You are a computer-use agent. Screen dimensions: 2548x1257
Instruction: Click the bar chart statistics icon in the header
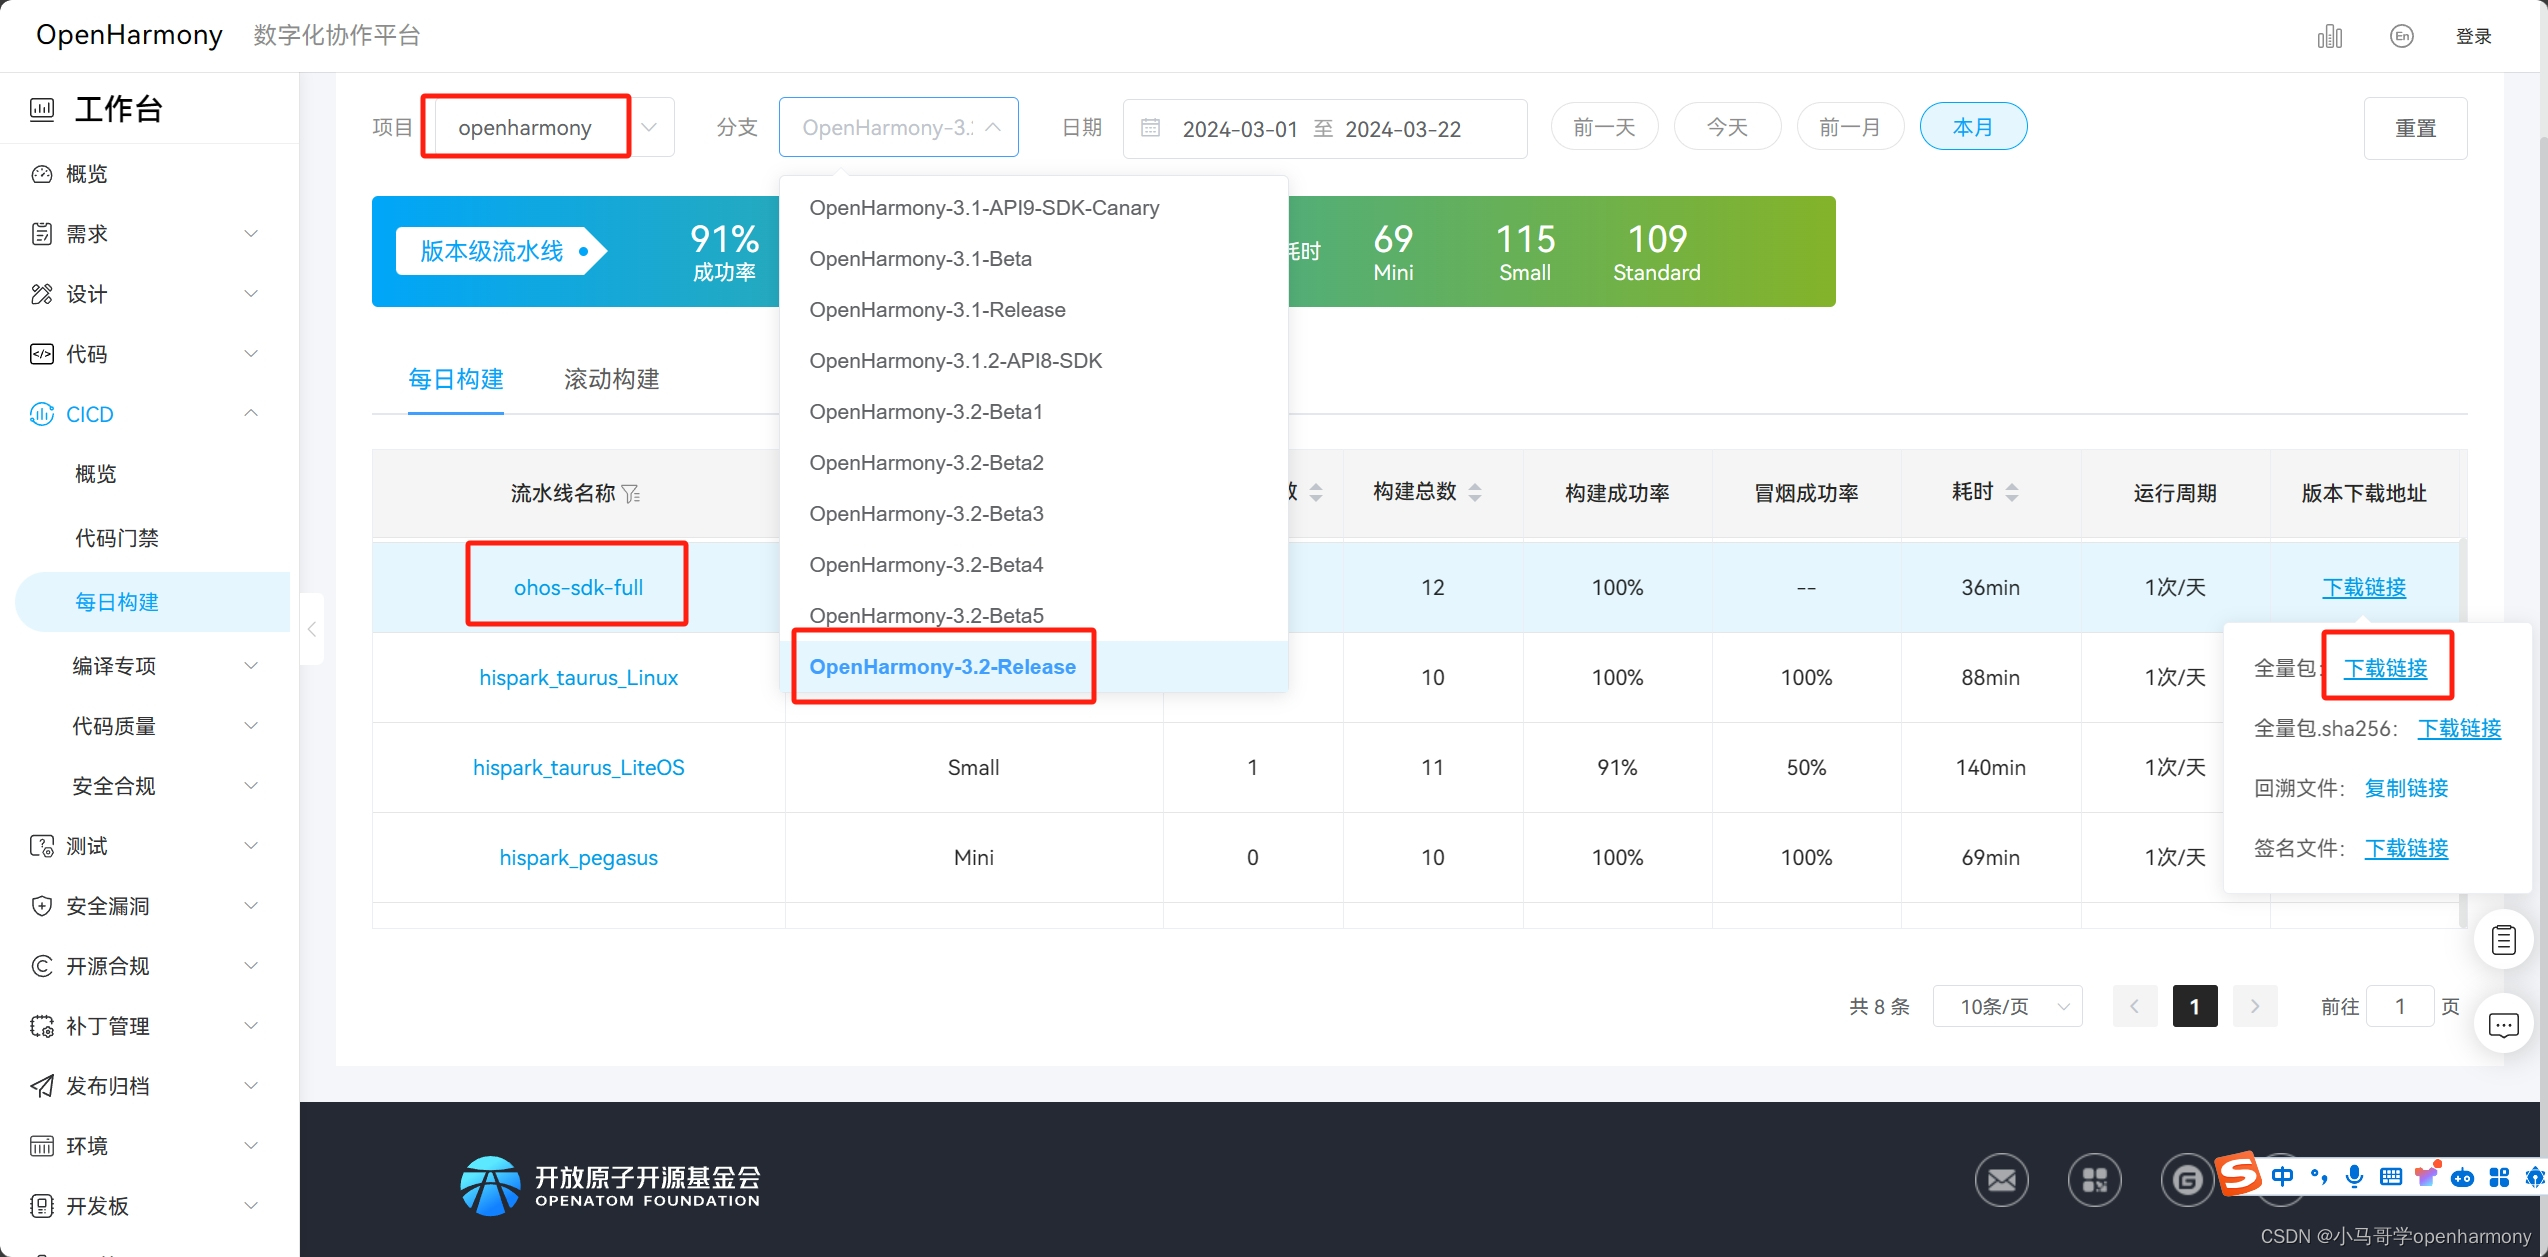coord(2329,35)
